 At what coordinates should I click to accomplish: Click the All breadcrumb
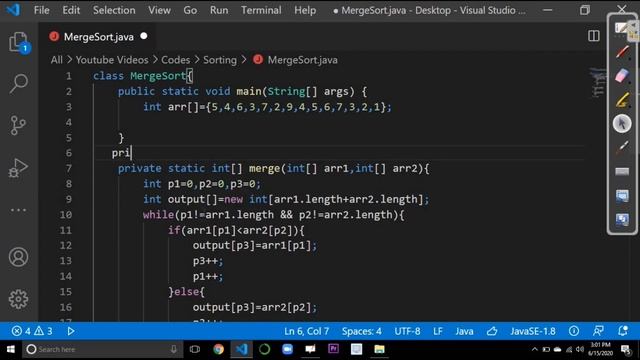tap(56, 60)
